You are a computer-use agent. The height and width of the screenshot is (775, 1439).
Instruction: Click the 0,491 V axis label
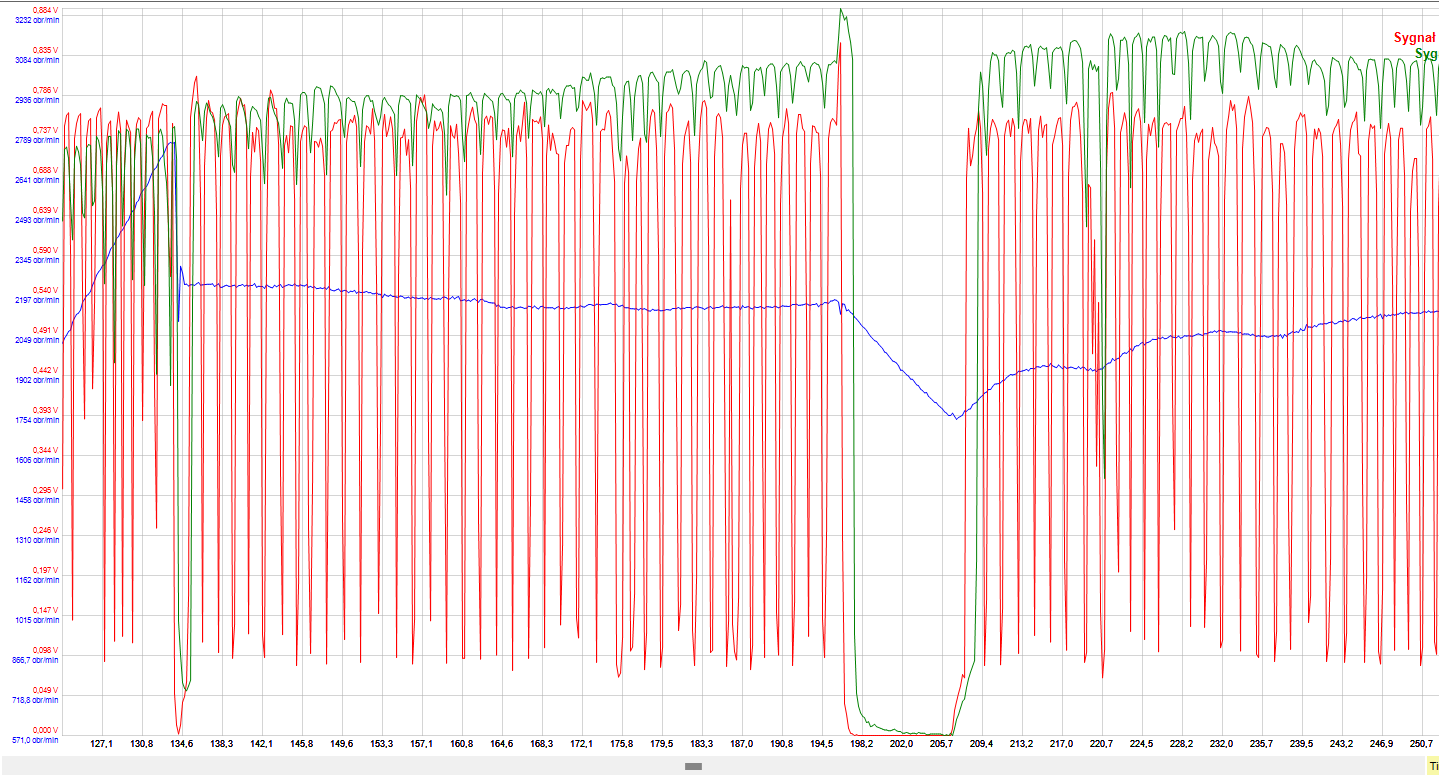[46, 330]
